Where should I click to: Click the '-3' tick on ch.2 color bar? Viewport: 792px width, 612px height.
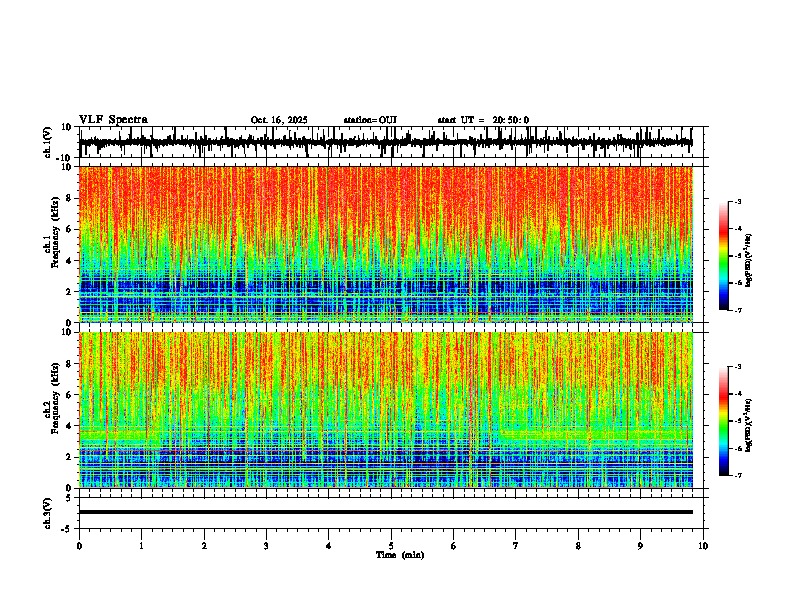tap(738, 367)
